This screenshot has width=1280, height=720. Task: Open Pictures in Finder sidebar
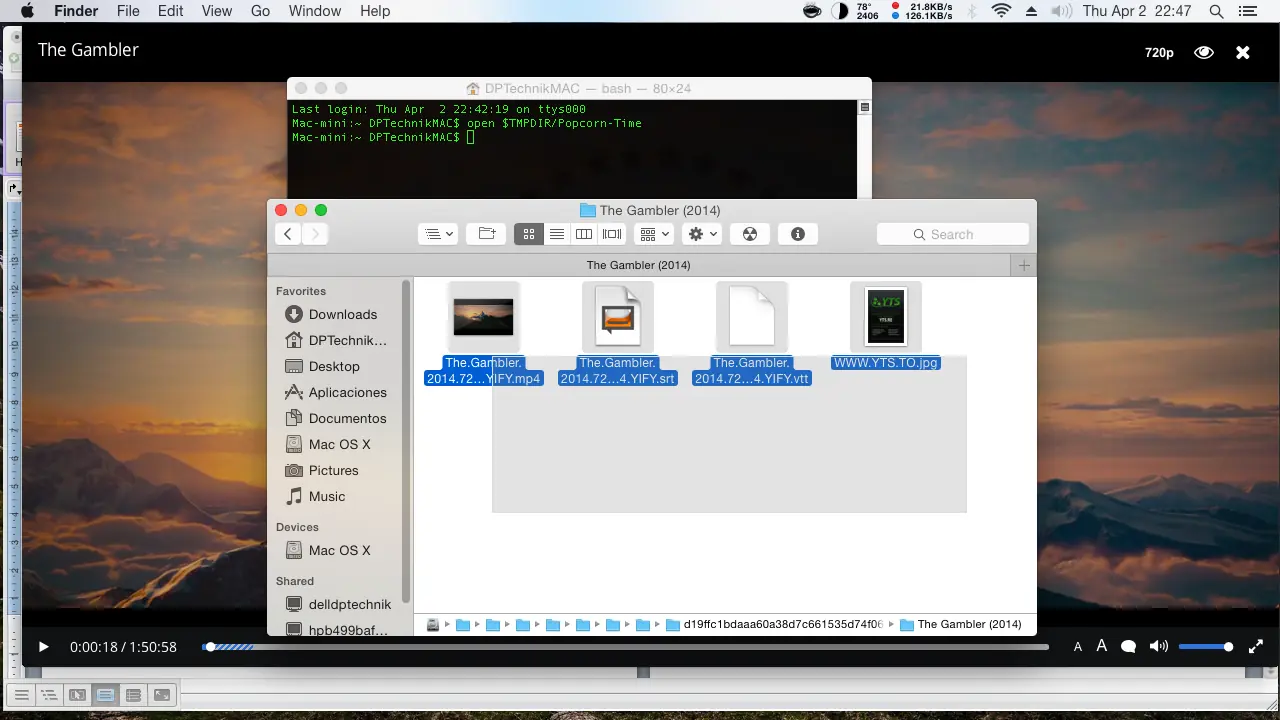332,470
